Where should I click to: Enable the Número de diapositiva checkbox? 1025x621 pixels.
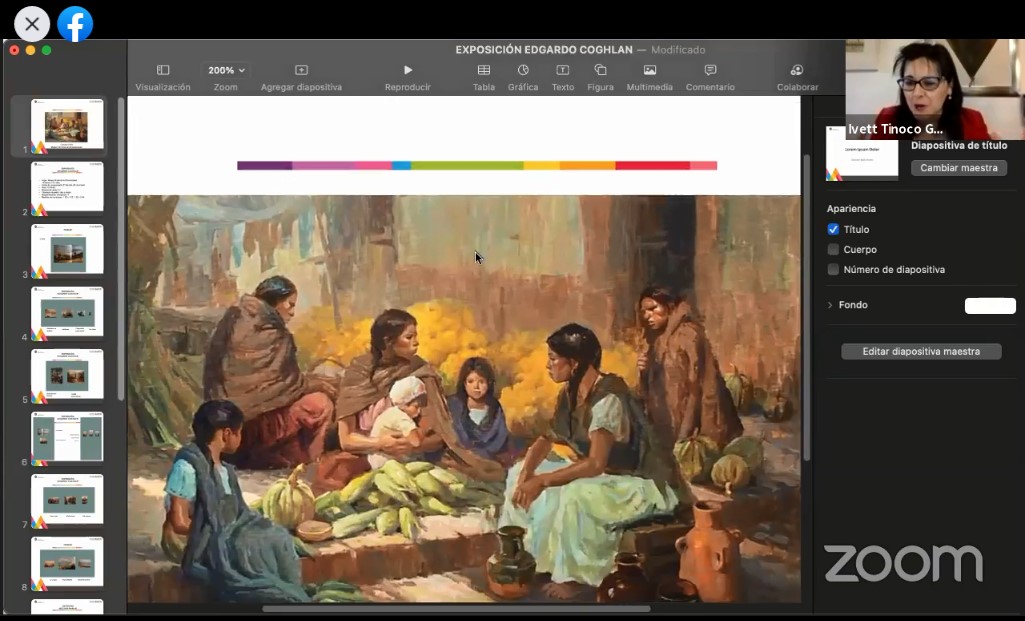pyautogui.click(x=833, y=269)
